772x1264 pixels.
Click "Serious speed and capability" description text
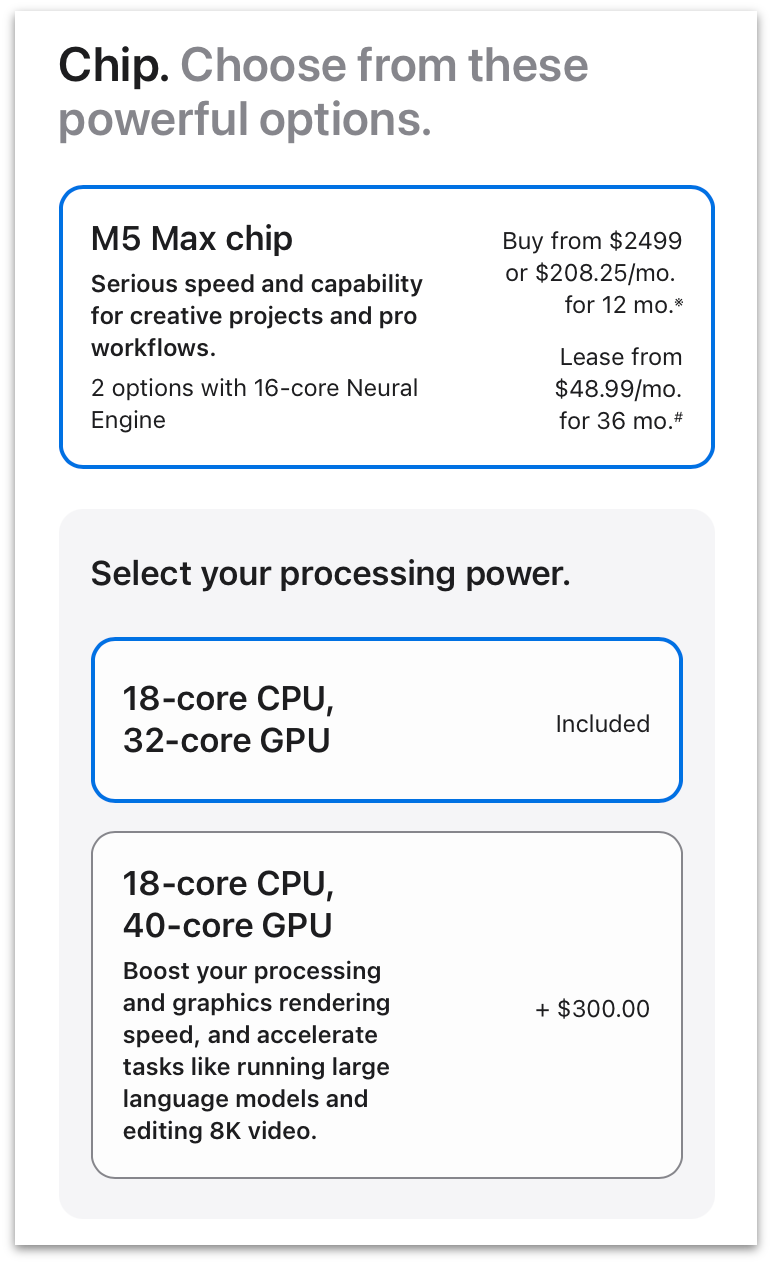pyautogui.click(x=257, y=284)
